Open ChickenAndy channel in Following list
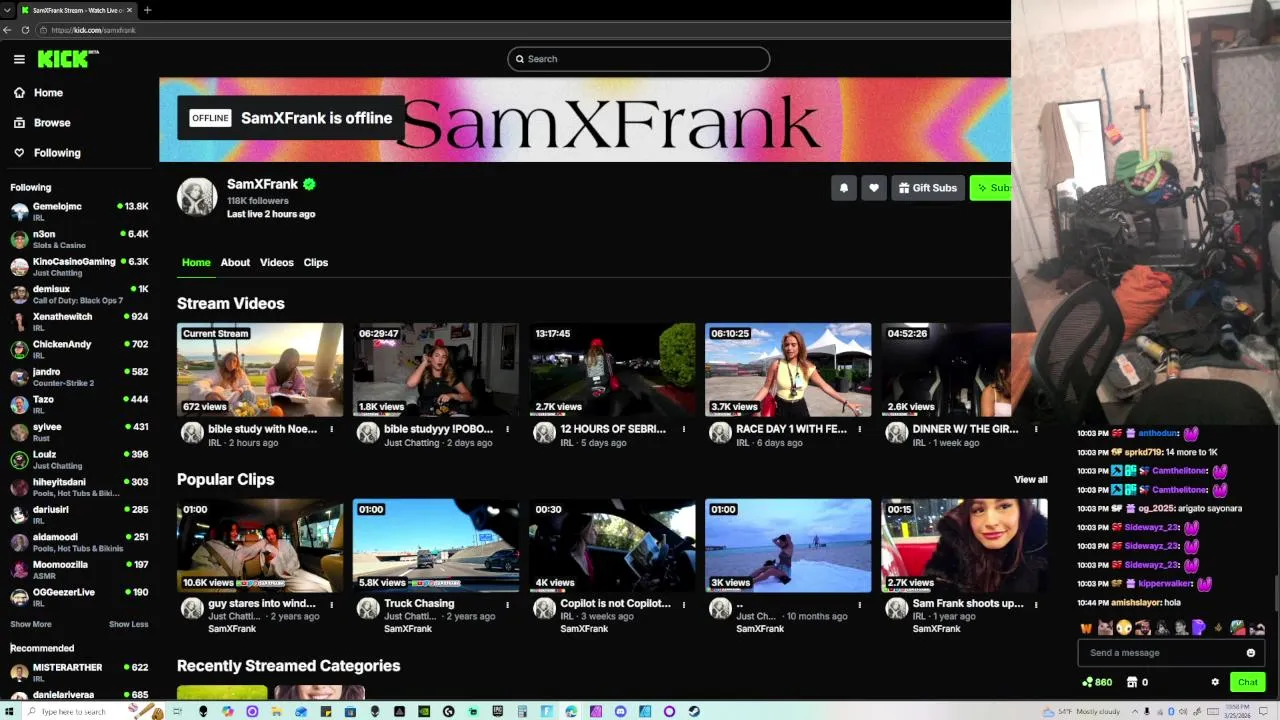This screenshot has height=720, width=1280. click(79, 349)
